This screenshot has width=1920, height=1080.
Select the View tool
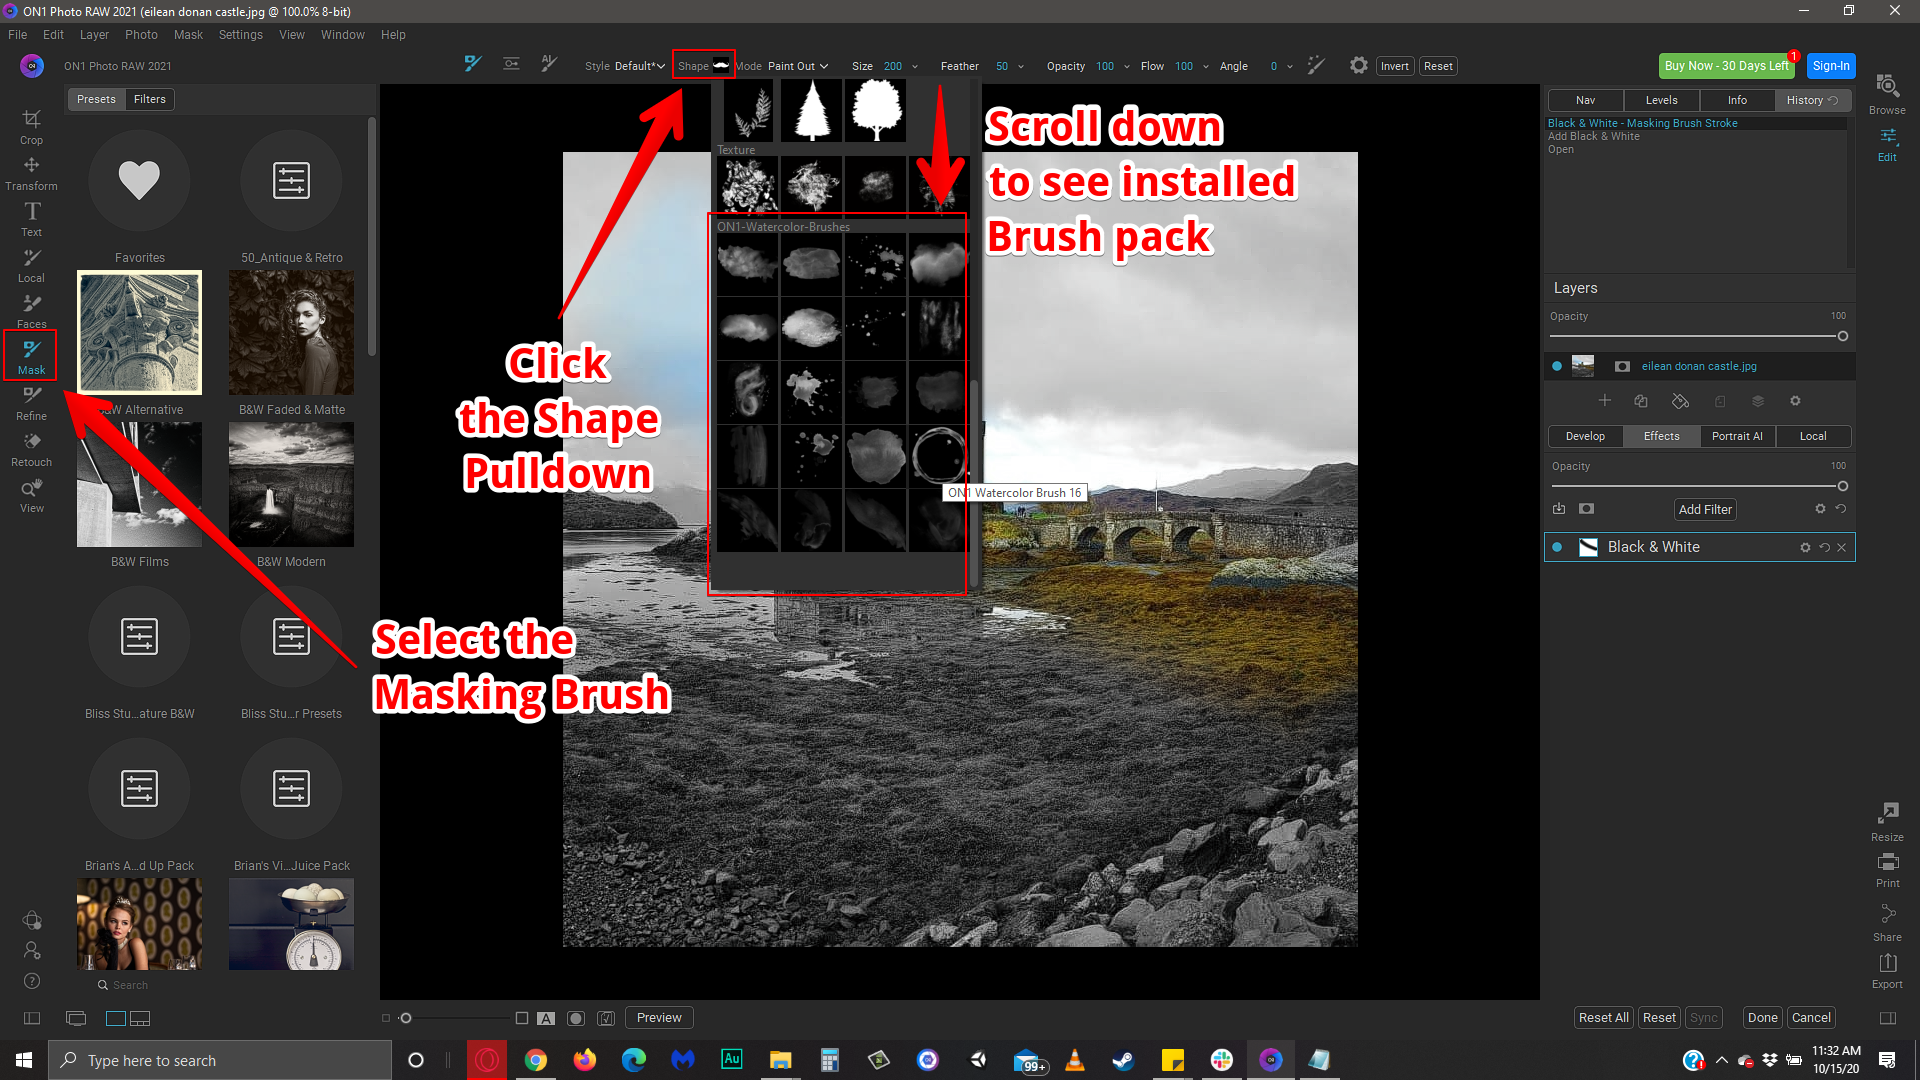pyautogui.click(x=31, y=494)
